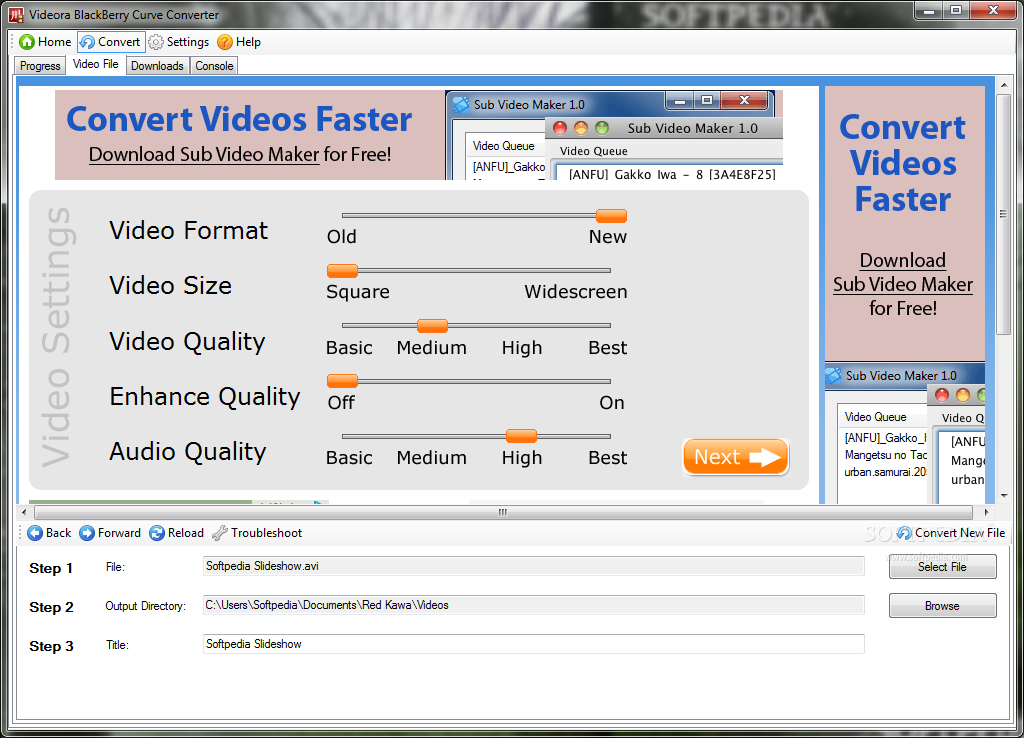
Task: Click the orange Next button
Action: [735, 457]
